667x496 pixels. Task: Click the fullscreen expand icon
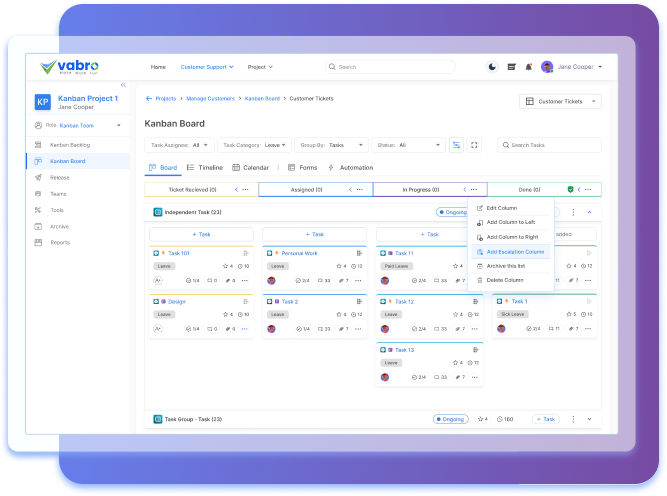click(474, 145)
